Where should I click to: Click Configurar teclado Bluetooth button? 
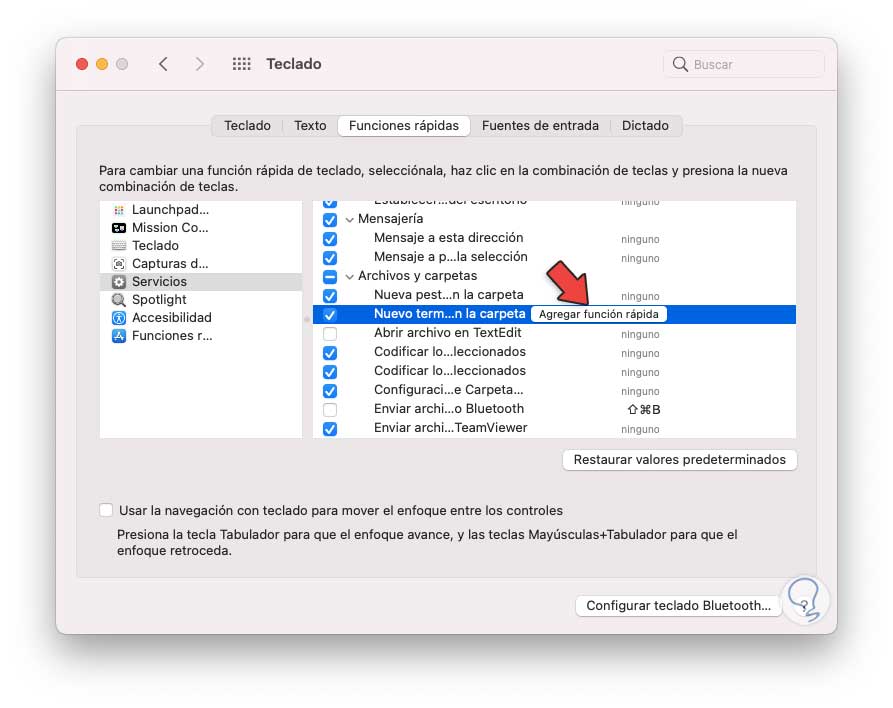[678, 605]
